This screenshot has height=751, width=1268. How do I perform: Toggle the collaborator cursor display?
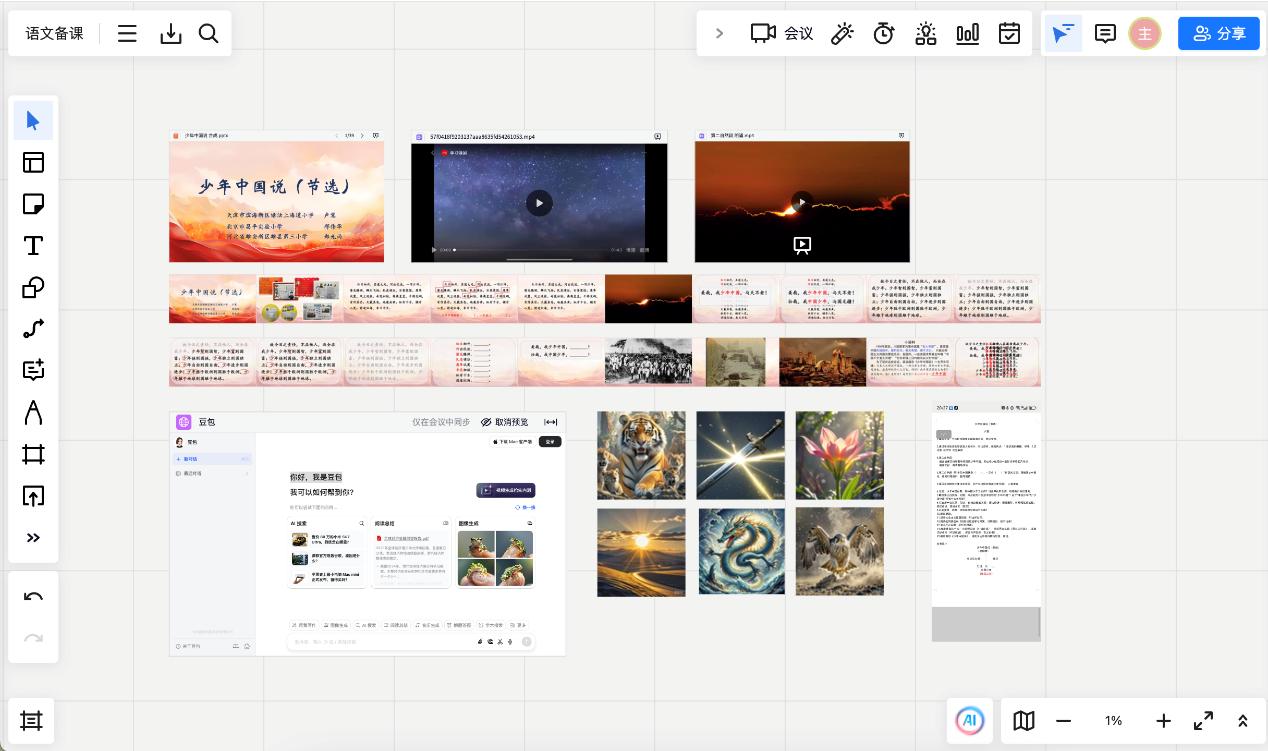[1063, 33]
